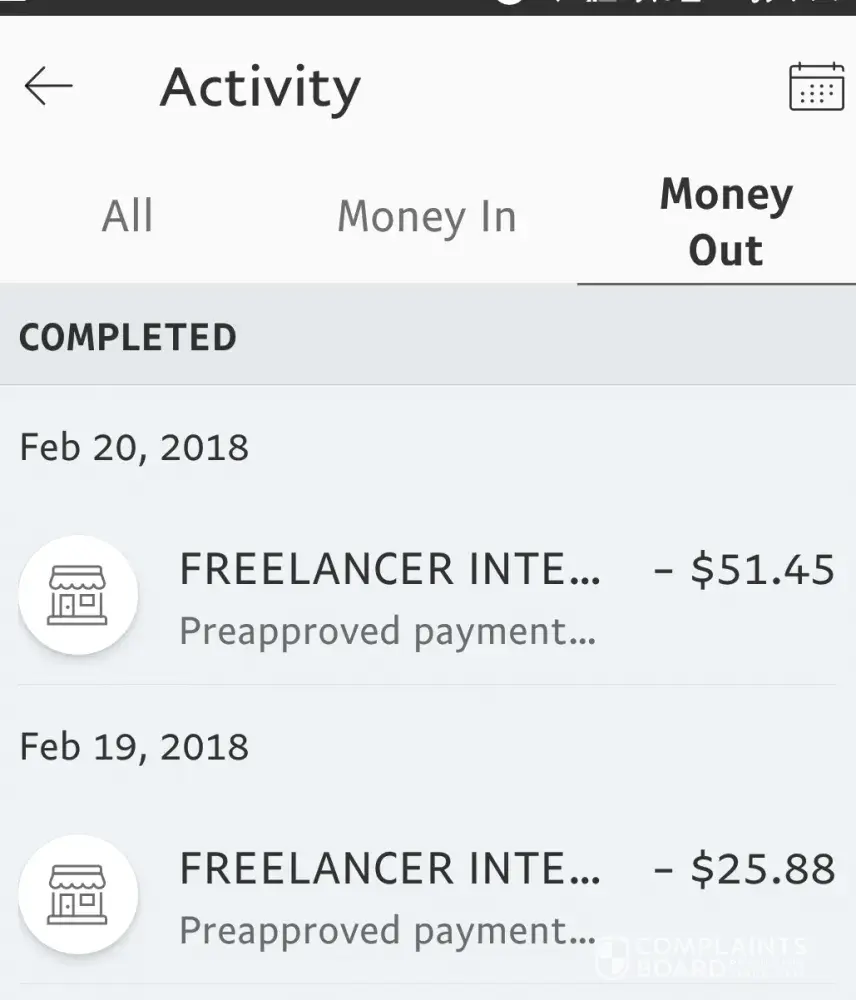Viewport: 856px width, 1000px height.
Task: Open the Feb 19 FREELANCER INTE... transaction name
Action: point(390,869)
